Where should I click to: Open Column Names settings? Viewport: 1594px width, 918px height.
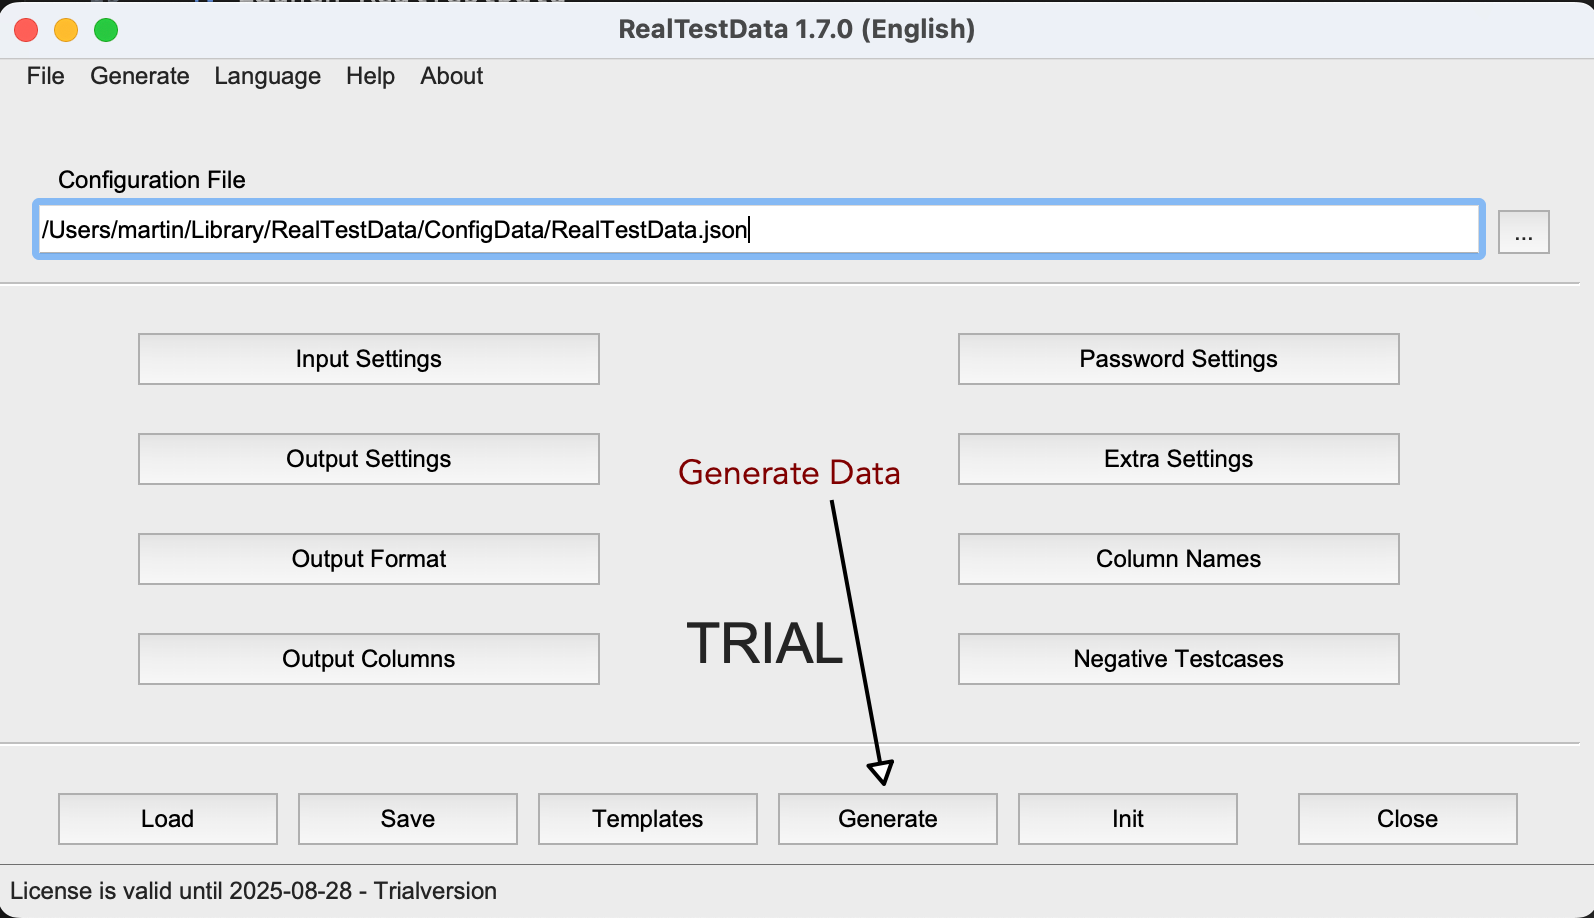click(1179, 559)
